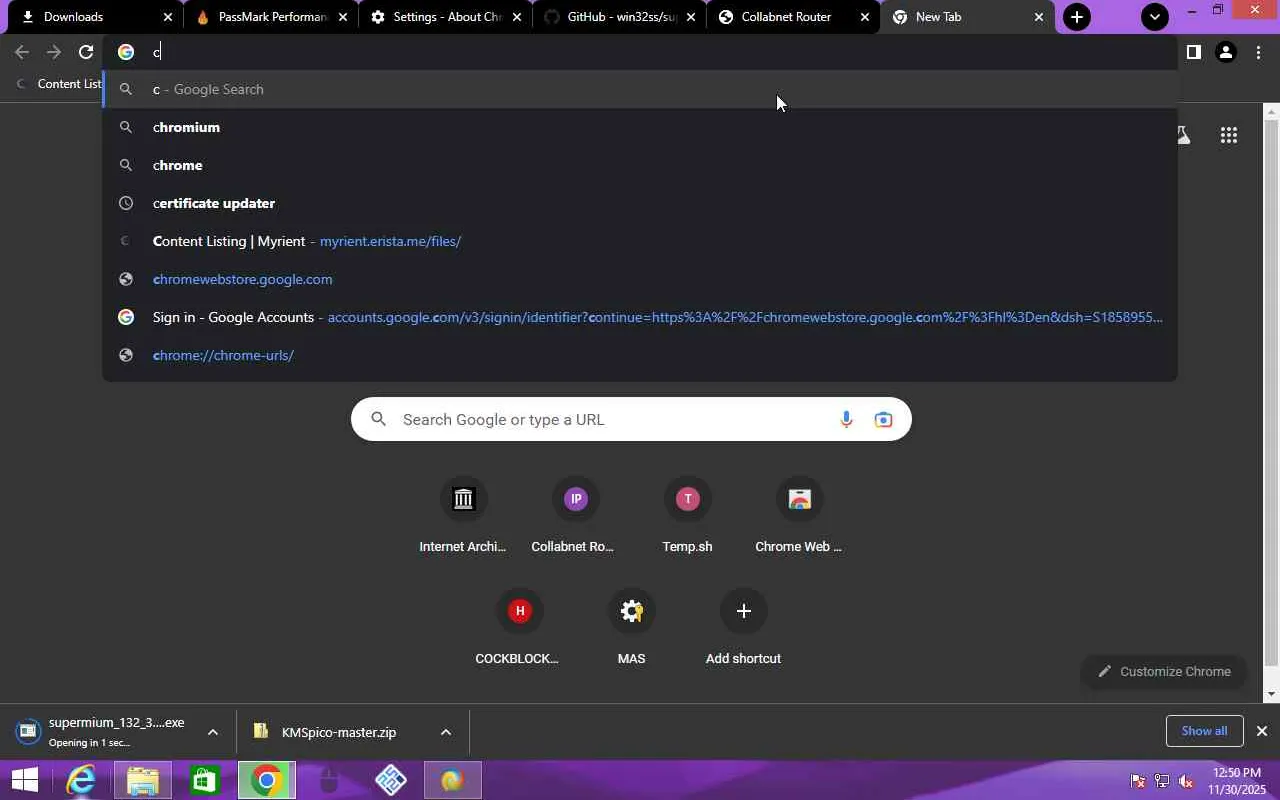The image size is (1280, 800).
Task: Open a new tab with plus button
Action: point(1076,17)
